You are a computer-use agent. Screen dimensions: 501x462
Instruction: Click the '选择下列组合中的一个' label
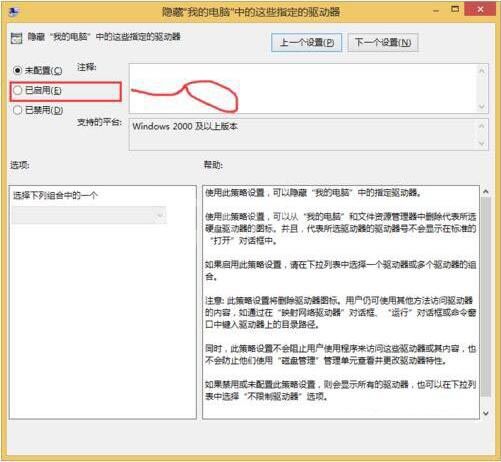point(55,195)
